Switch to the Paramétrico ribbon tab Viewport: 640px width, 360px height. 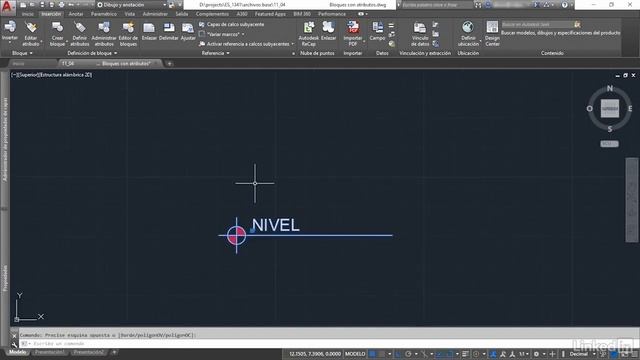click(x=104, y=14)
